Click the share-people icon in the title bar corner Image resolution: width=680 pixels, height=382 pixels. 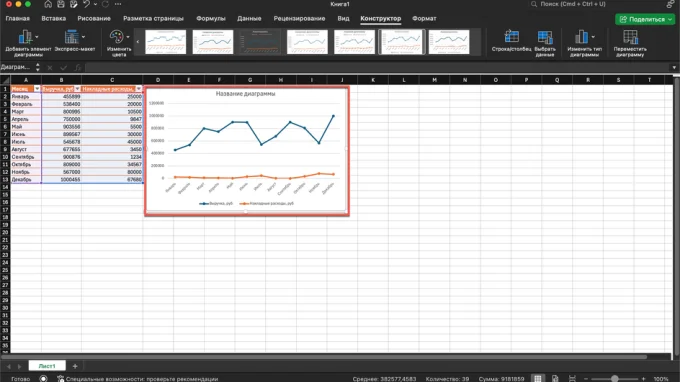coord(671,4)
